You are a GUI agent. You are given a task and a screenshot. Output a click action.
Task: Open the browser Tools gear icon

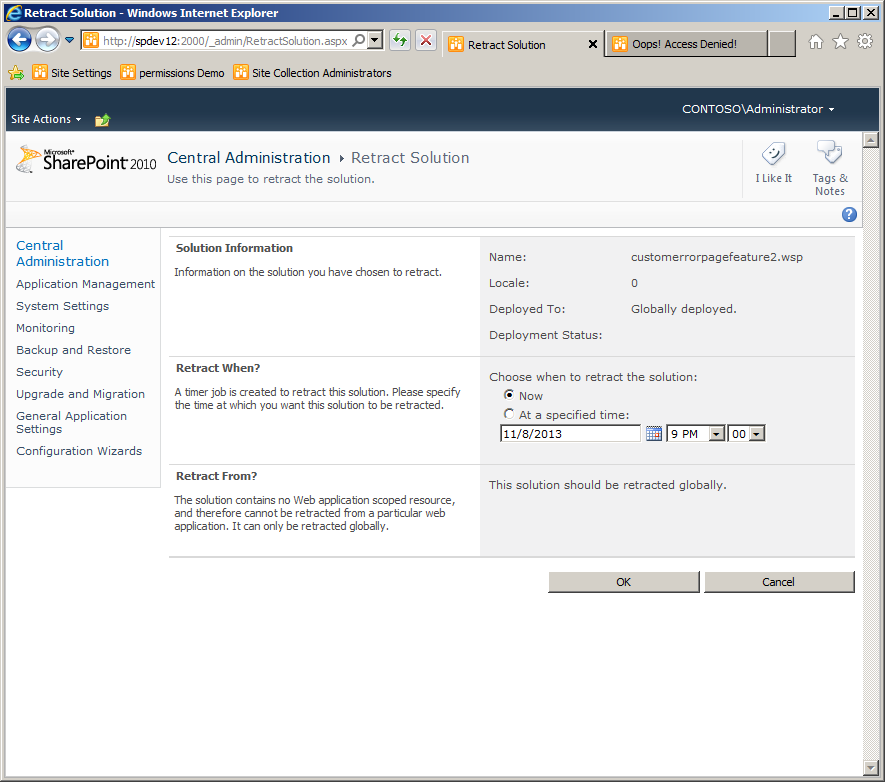coord(865,41)
